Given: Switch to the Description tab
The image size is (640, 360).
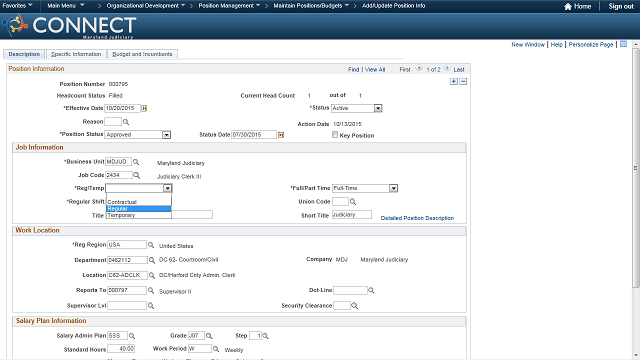Looking at the screenshot, I should point(24,54).
